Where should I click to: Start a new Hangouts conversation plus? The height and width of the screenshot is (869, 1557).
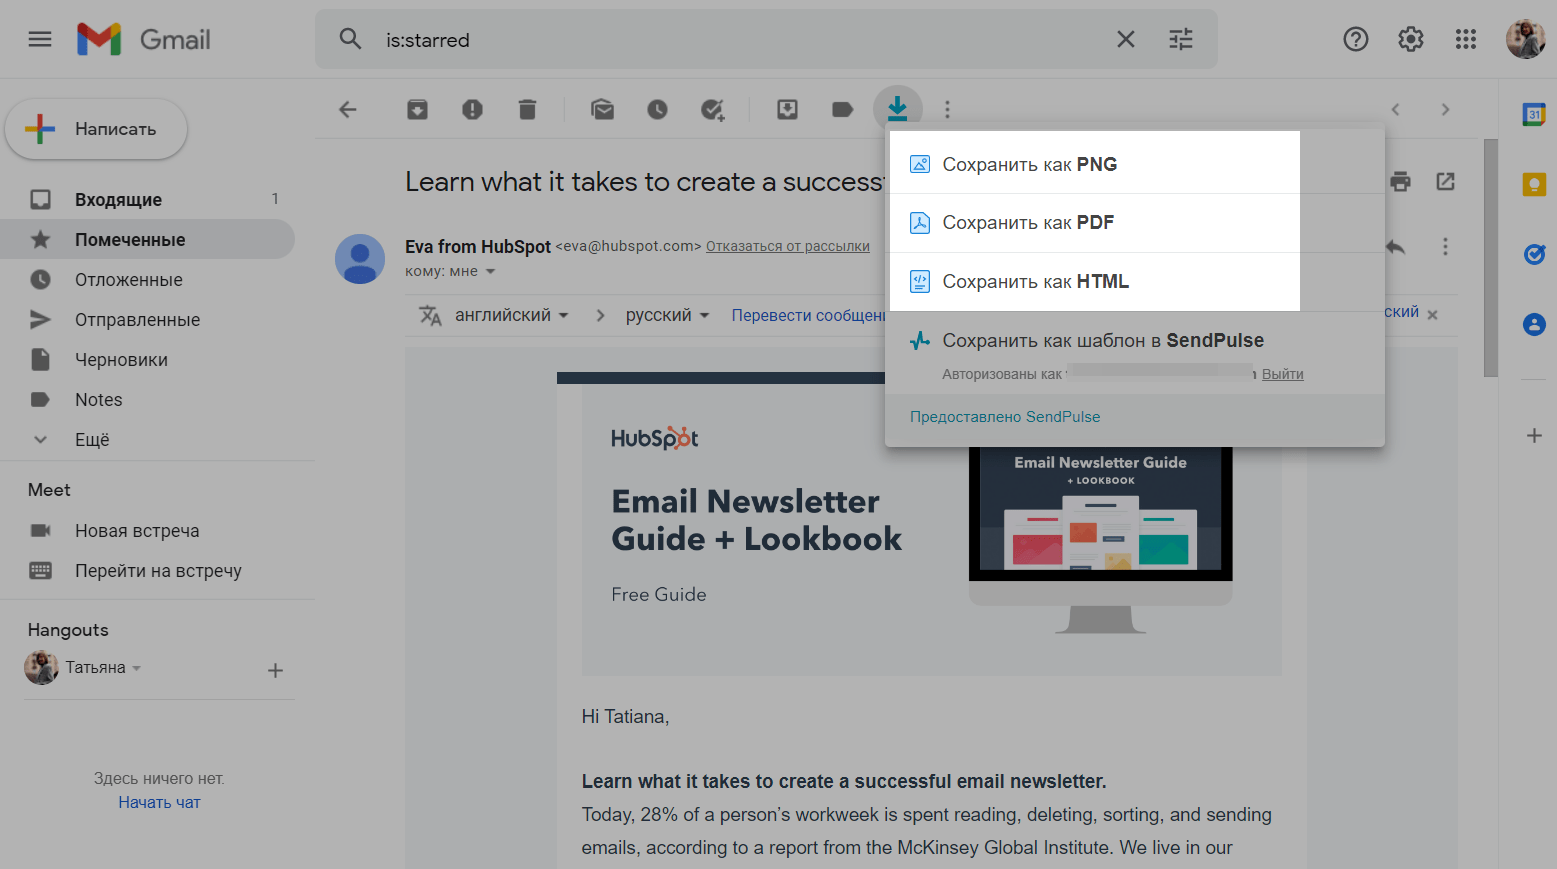[x=276, y=670]
